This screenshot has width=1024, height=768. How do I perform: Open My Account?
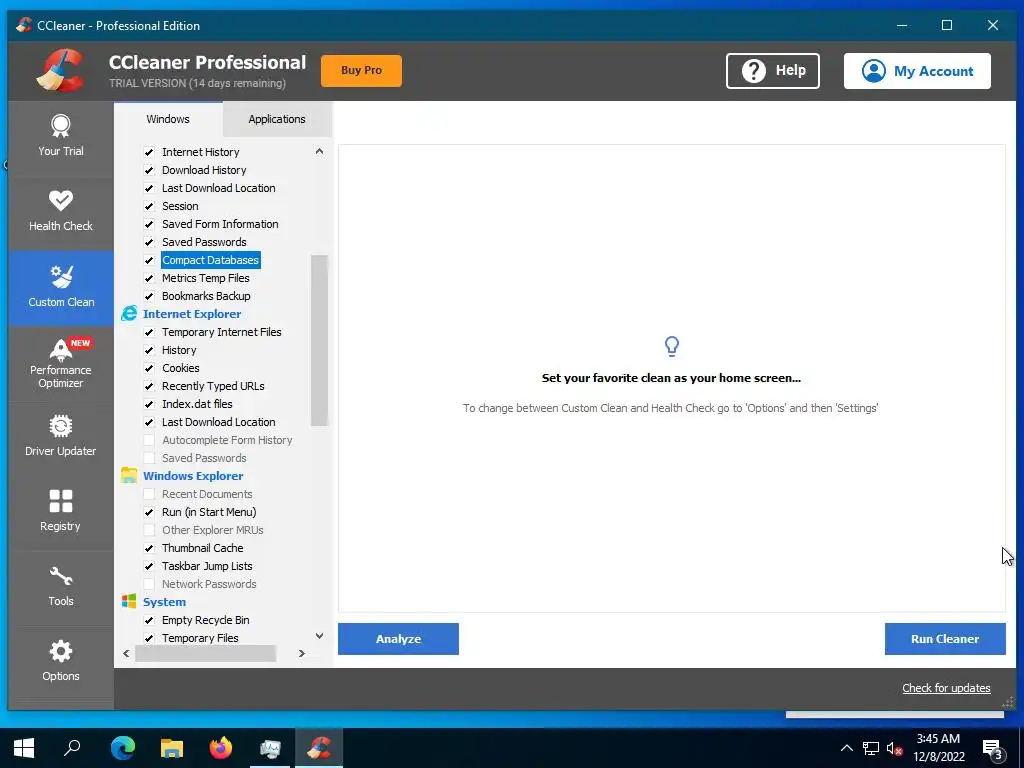pyautogui.click(x=917, y=71)
